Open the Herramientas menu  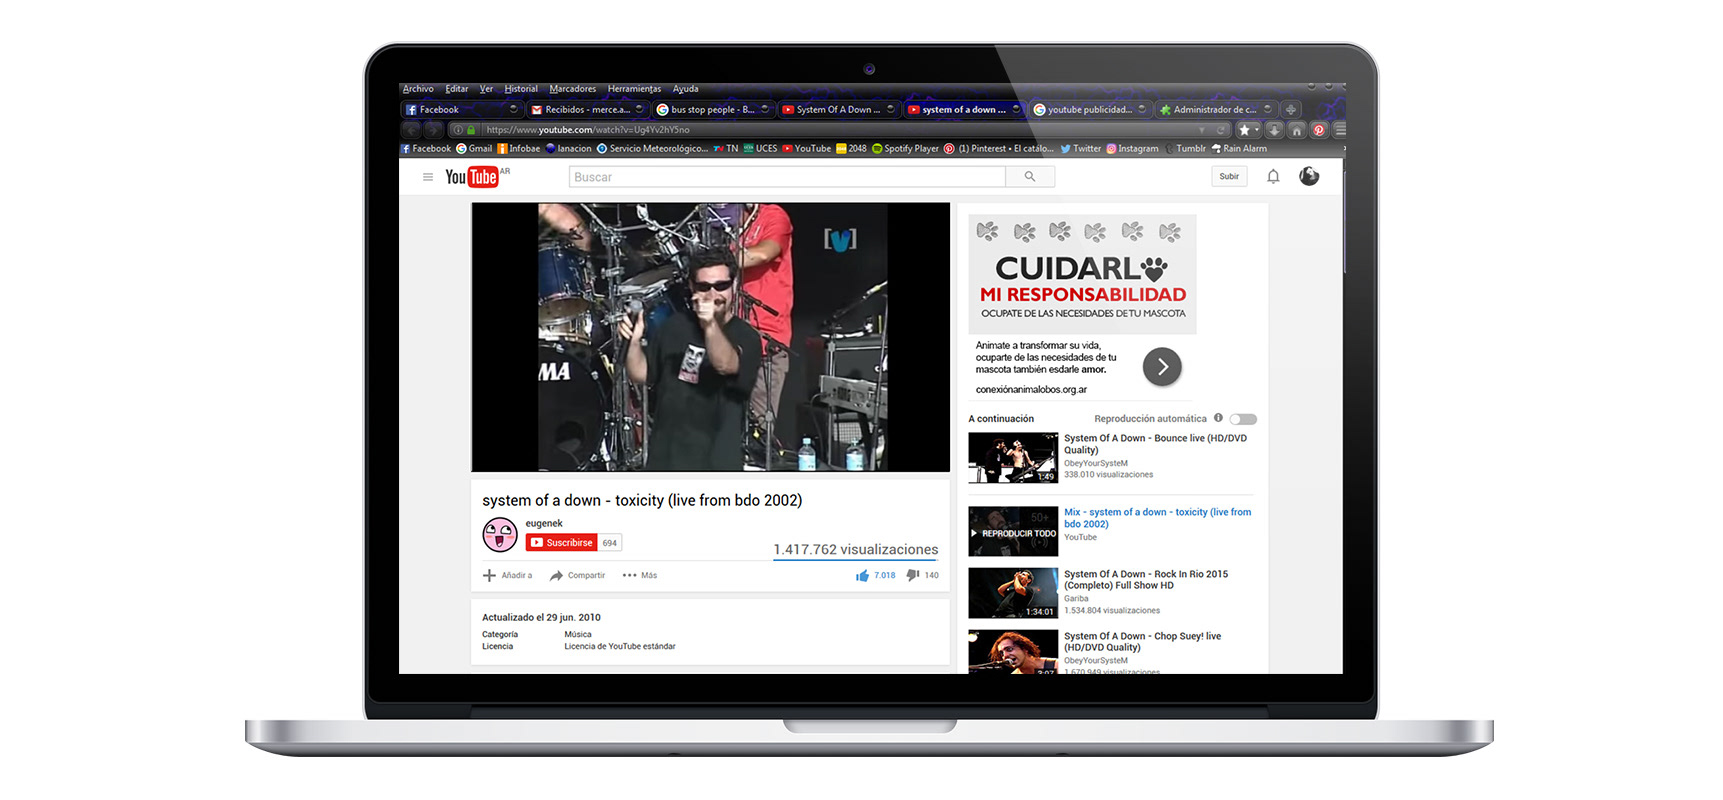(634, 89)
